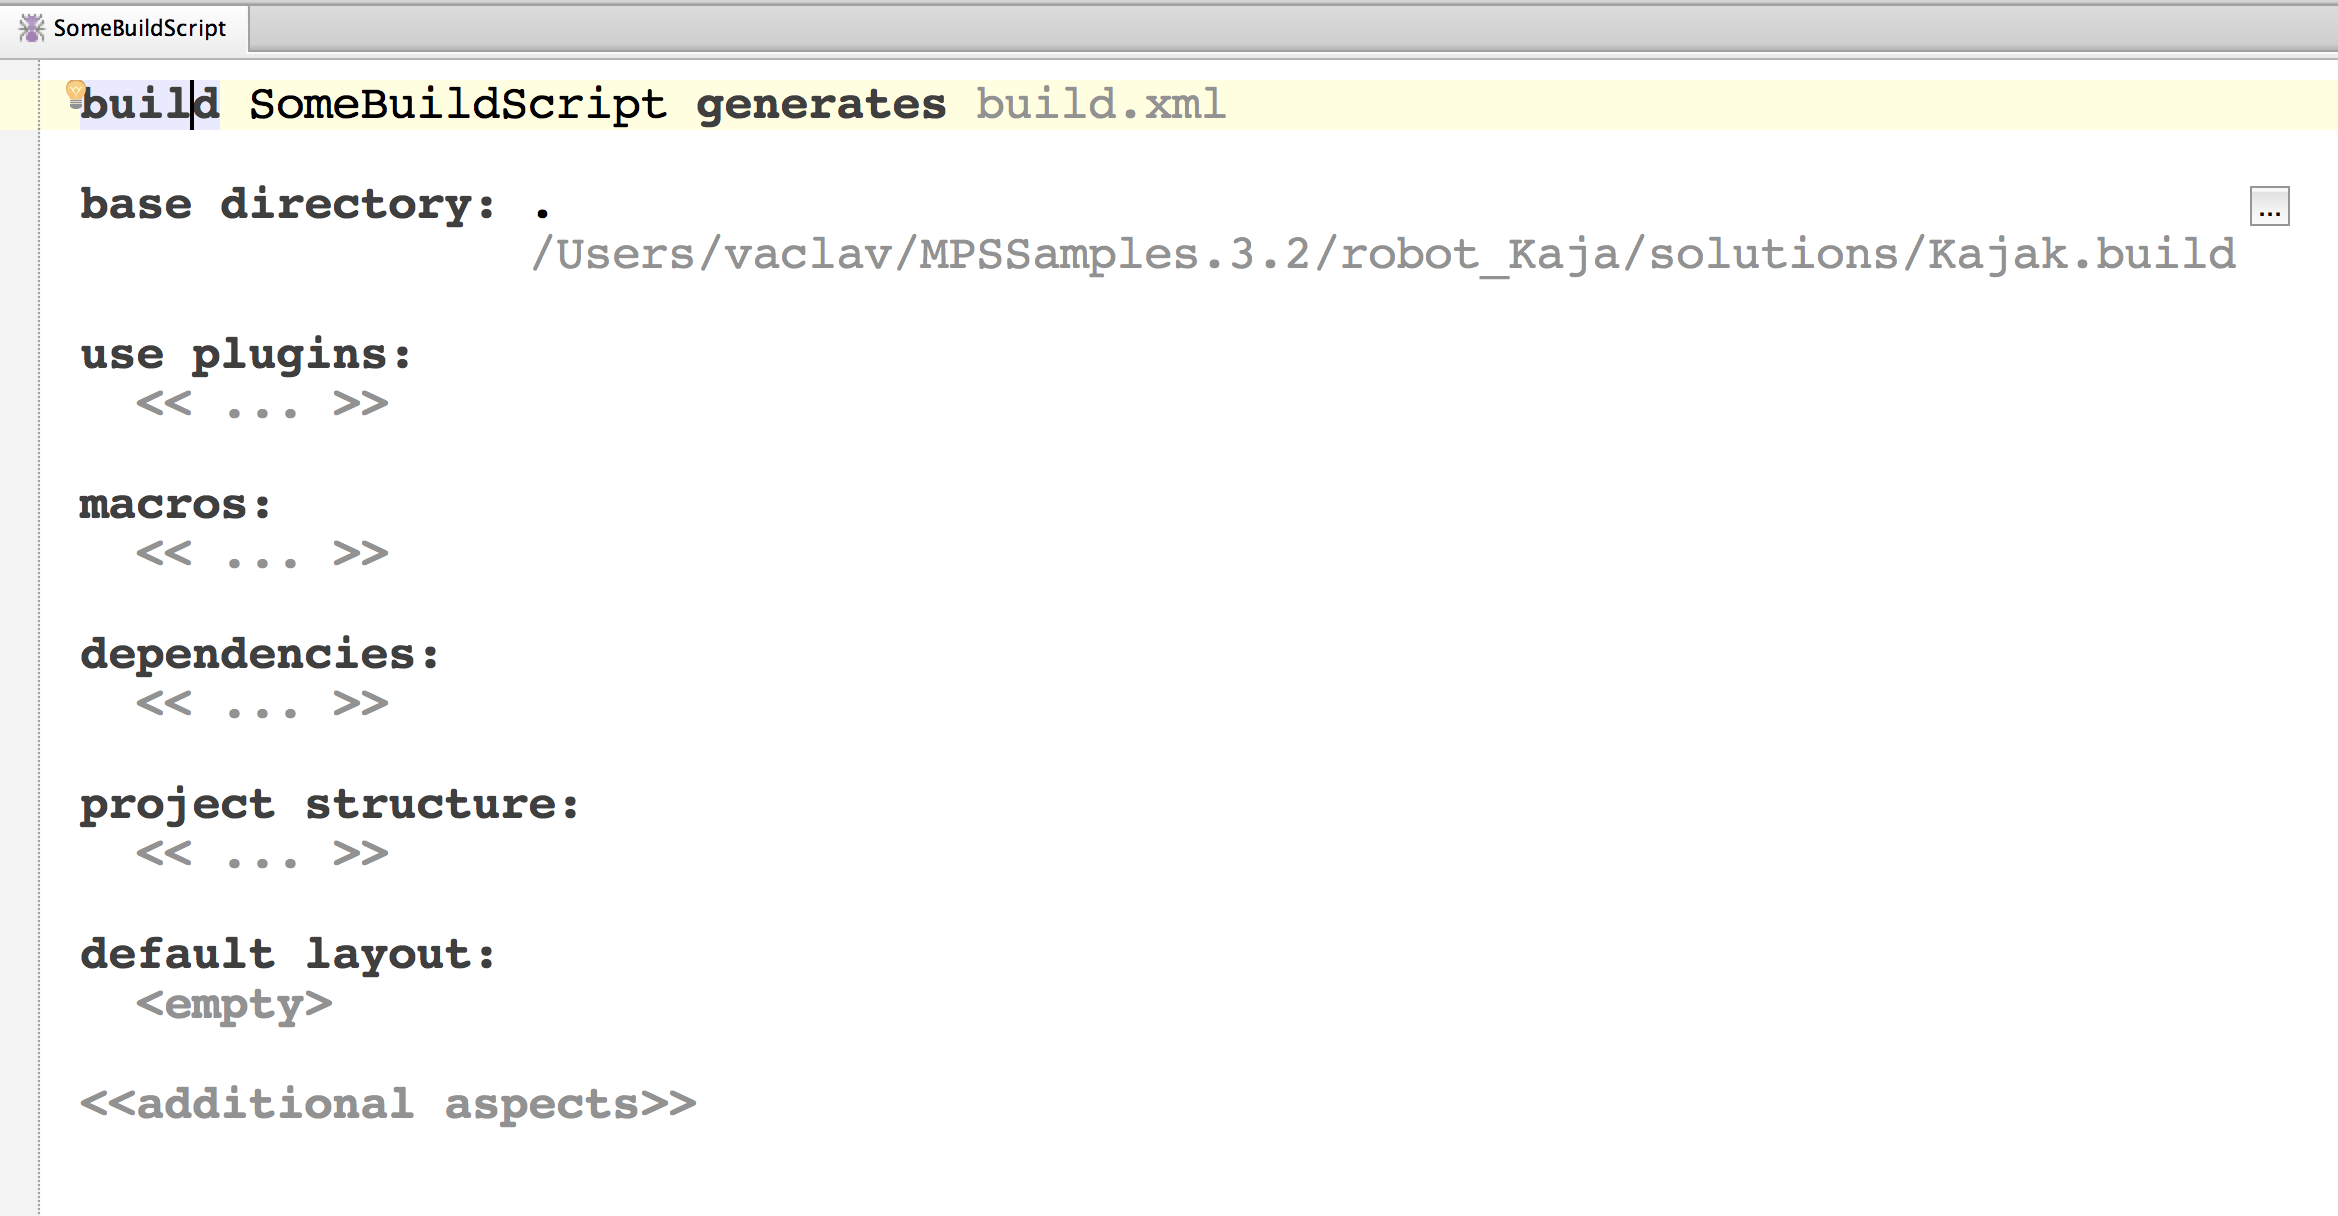Select the SomeBuildScript tab label
The image size is (2338, 1216).
139,28
